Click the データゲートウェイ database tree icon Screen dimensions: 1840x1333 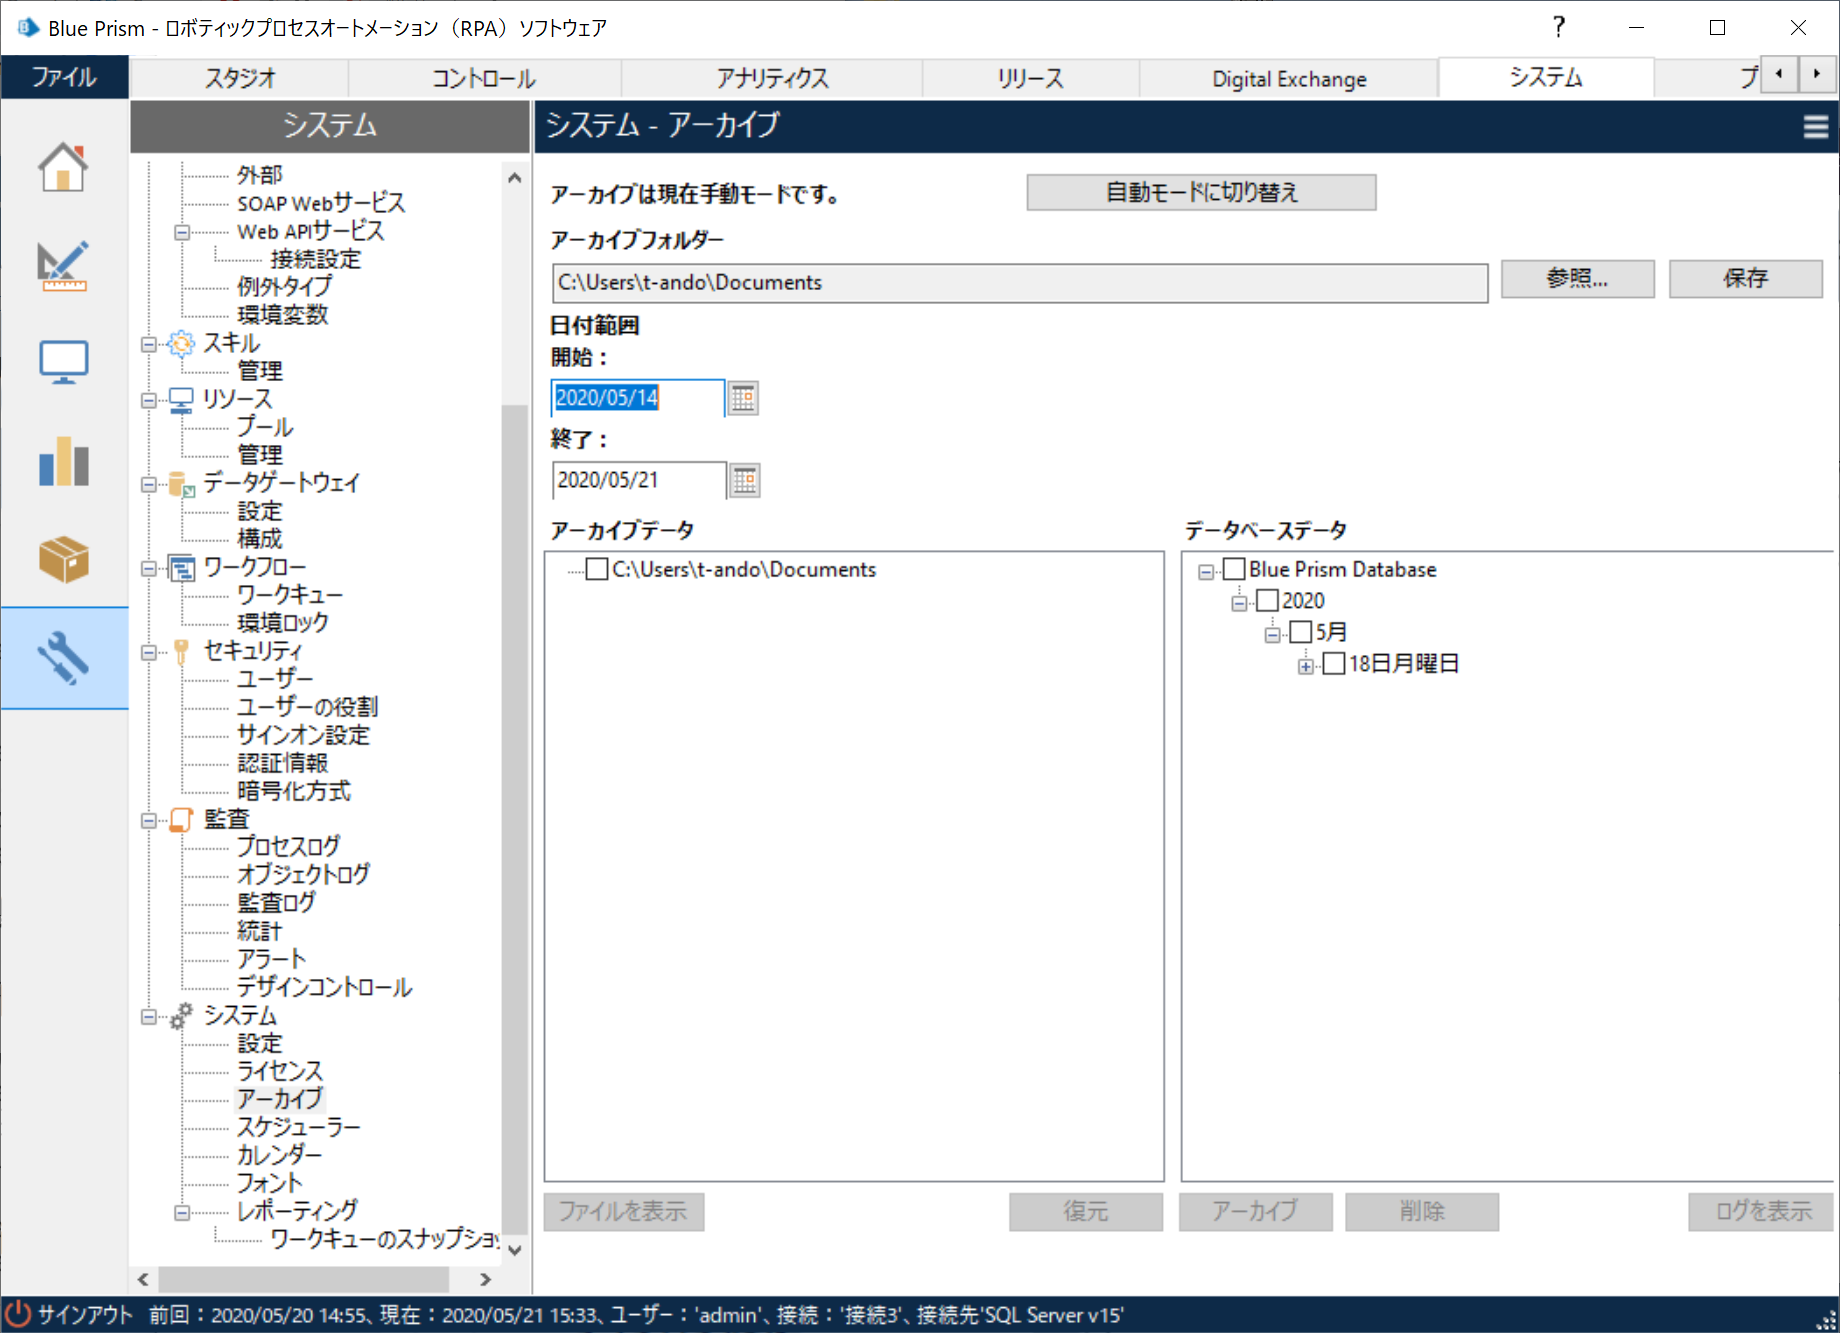[x=181, y=484]
